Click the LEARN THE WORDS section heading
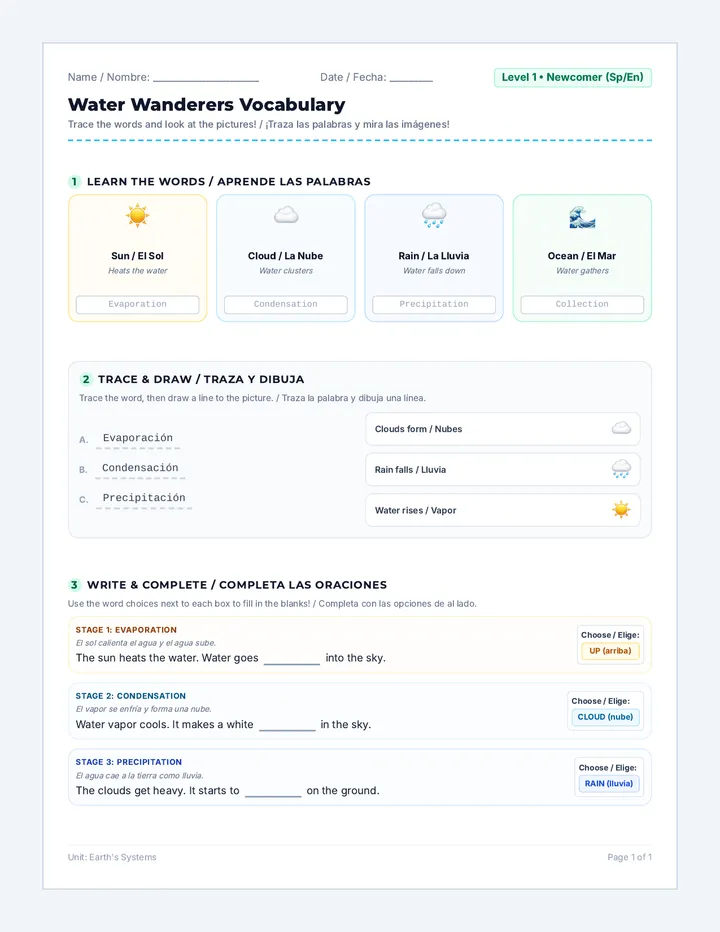 [229, 181]
